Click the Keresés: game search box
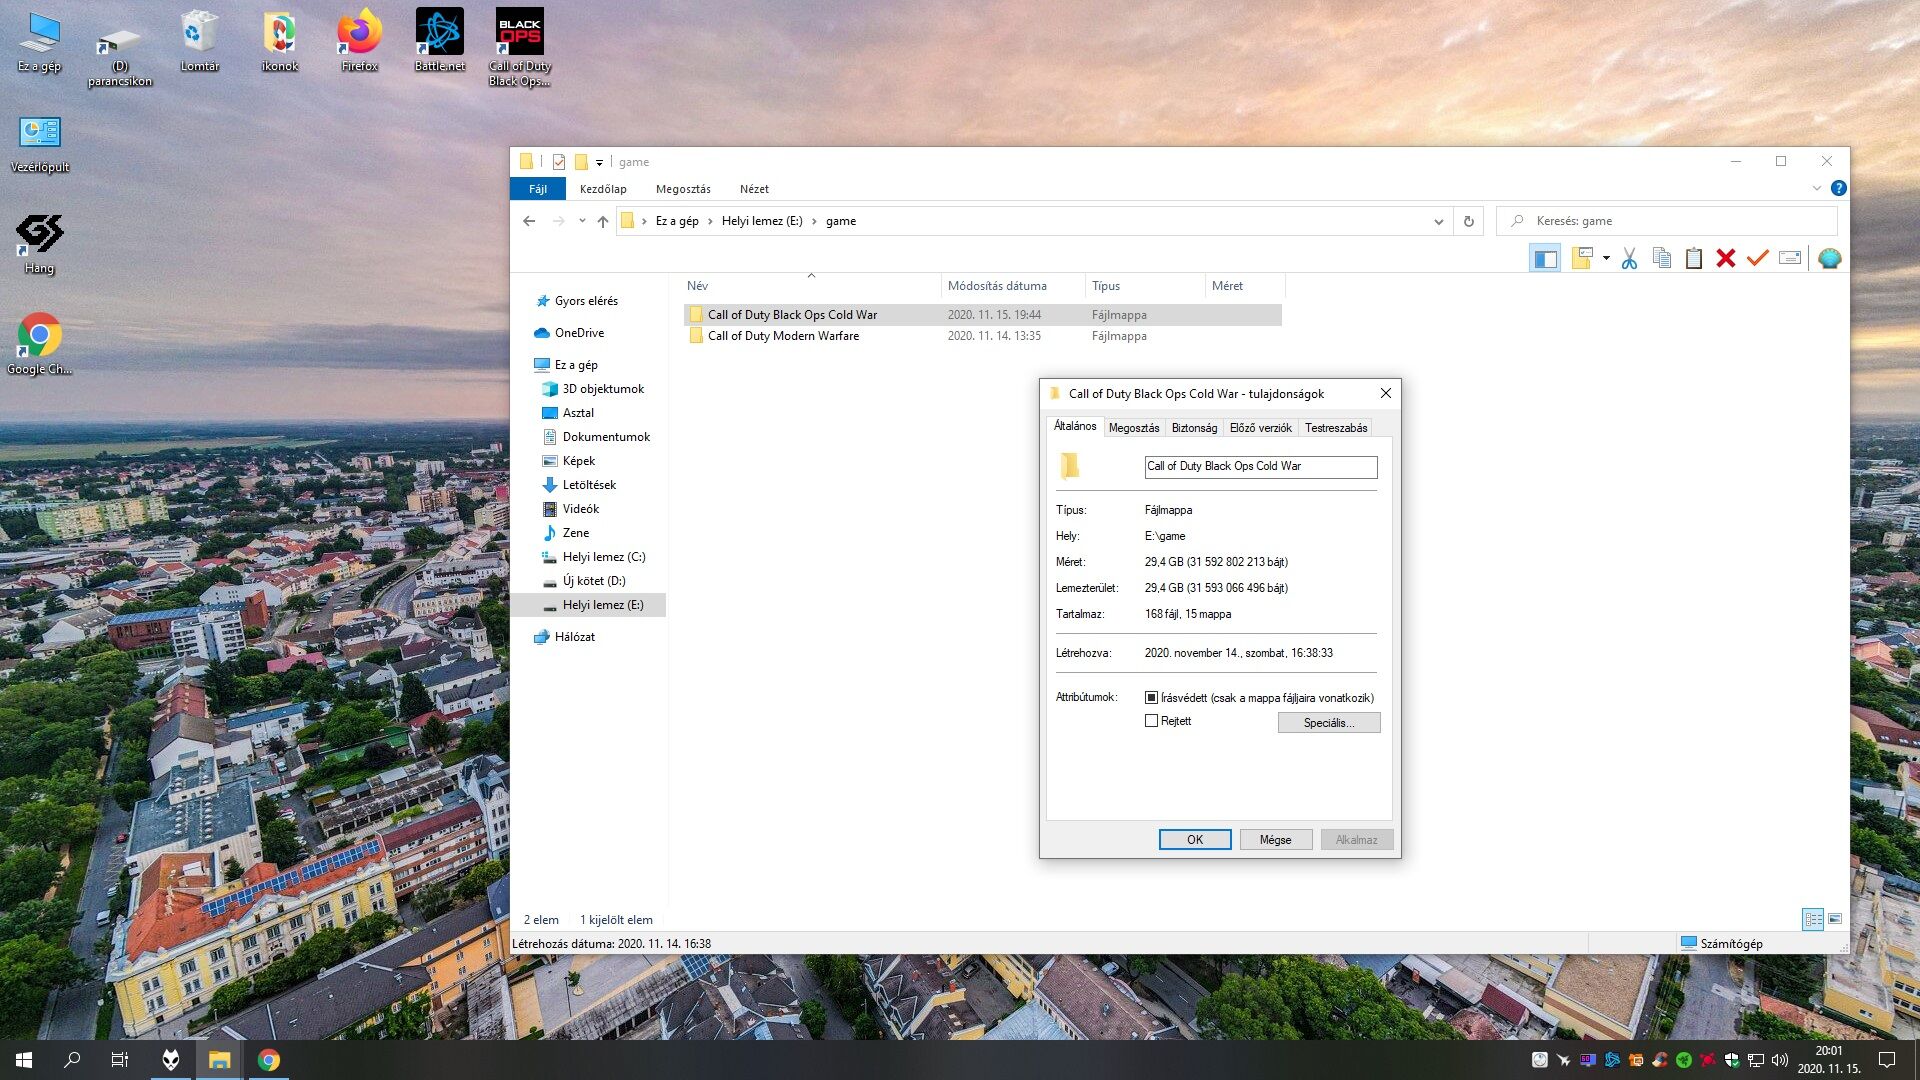 [1667, 221]
